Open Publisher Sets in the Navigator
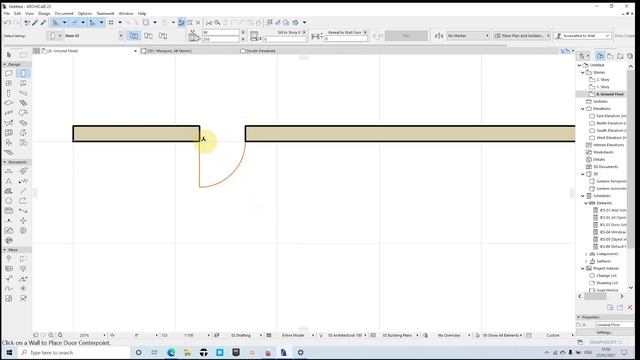The image size is (640, 360). [x=630, y=56]
